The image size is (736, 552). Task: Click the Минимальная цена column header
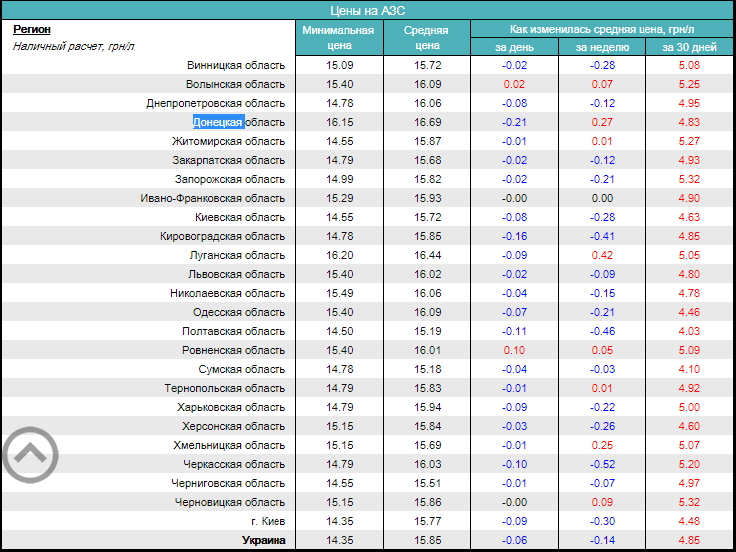click(x=339, y=37)
